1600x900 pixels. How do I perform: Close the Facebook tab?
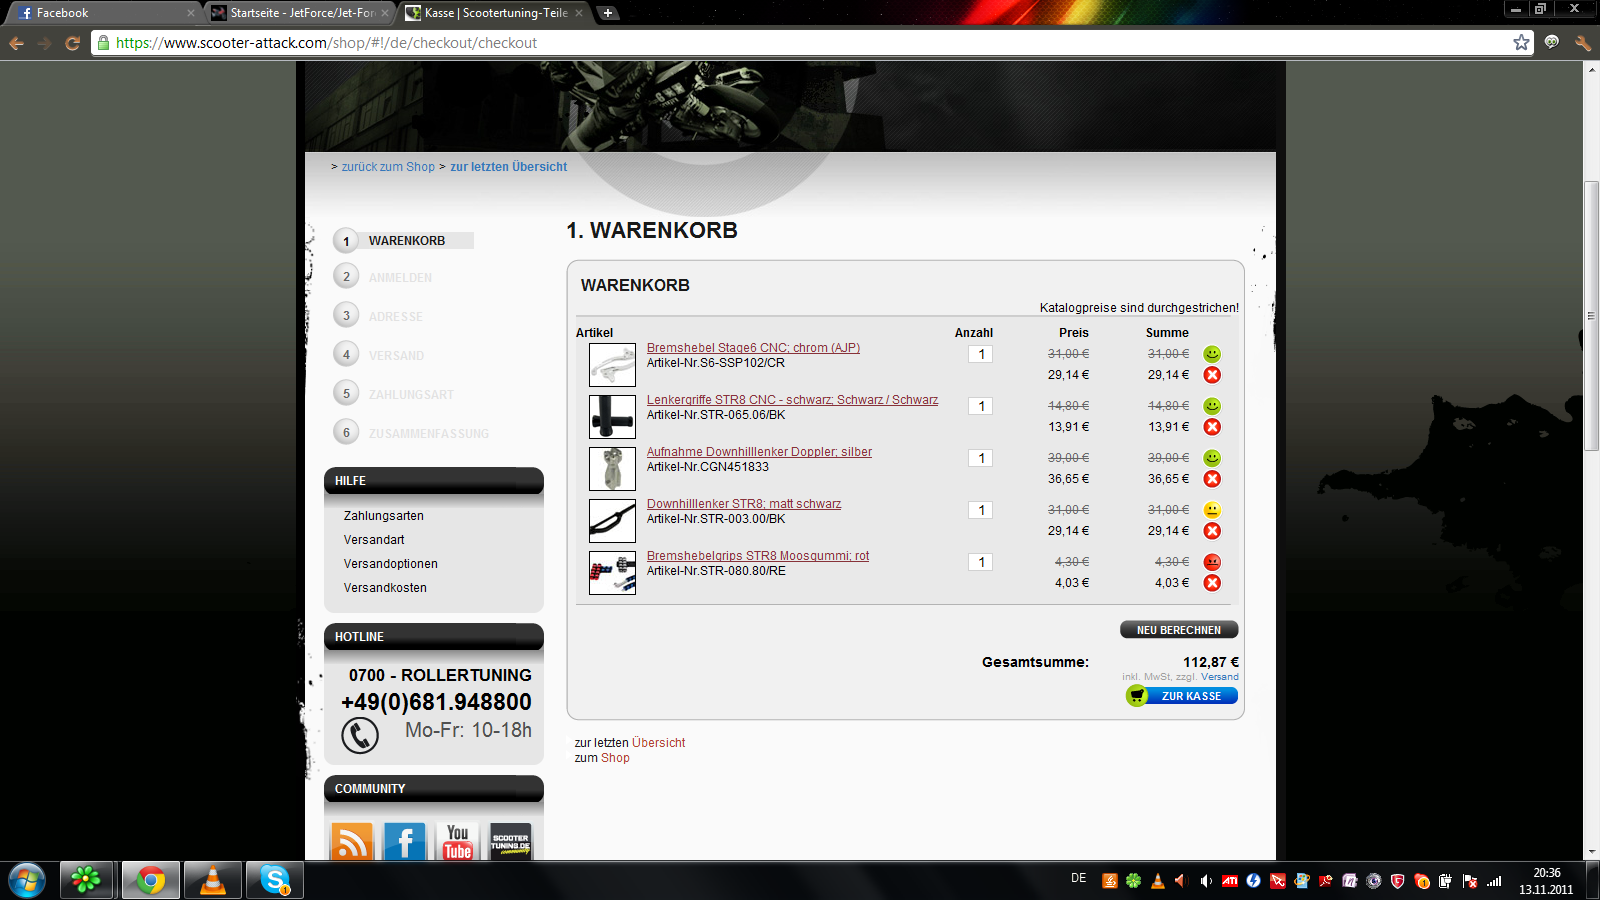coord(190,13)
